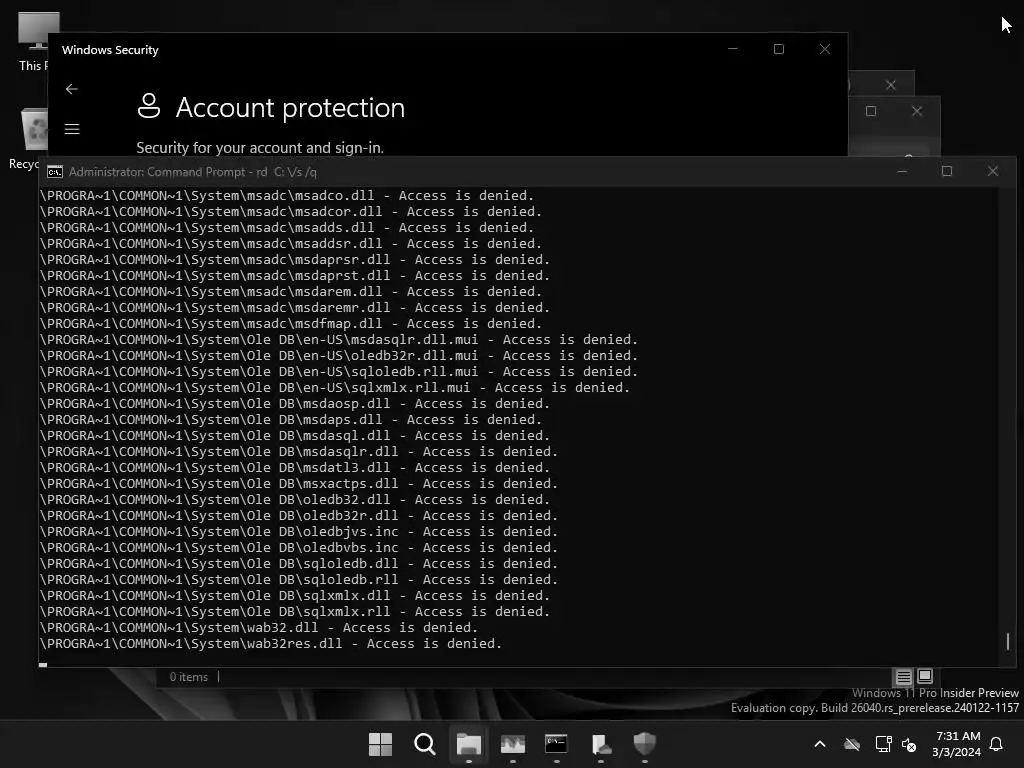
Task: Click the Command Prompt title bar icon
Action: (x=55, y=172)
